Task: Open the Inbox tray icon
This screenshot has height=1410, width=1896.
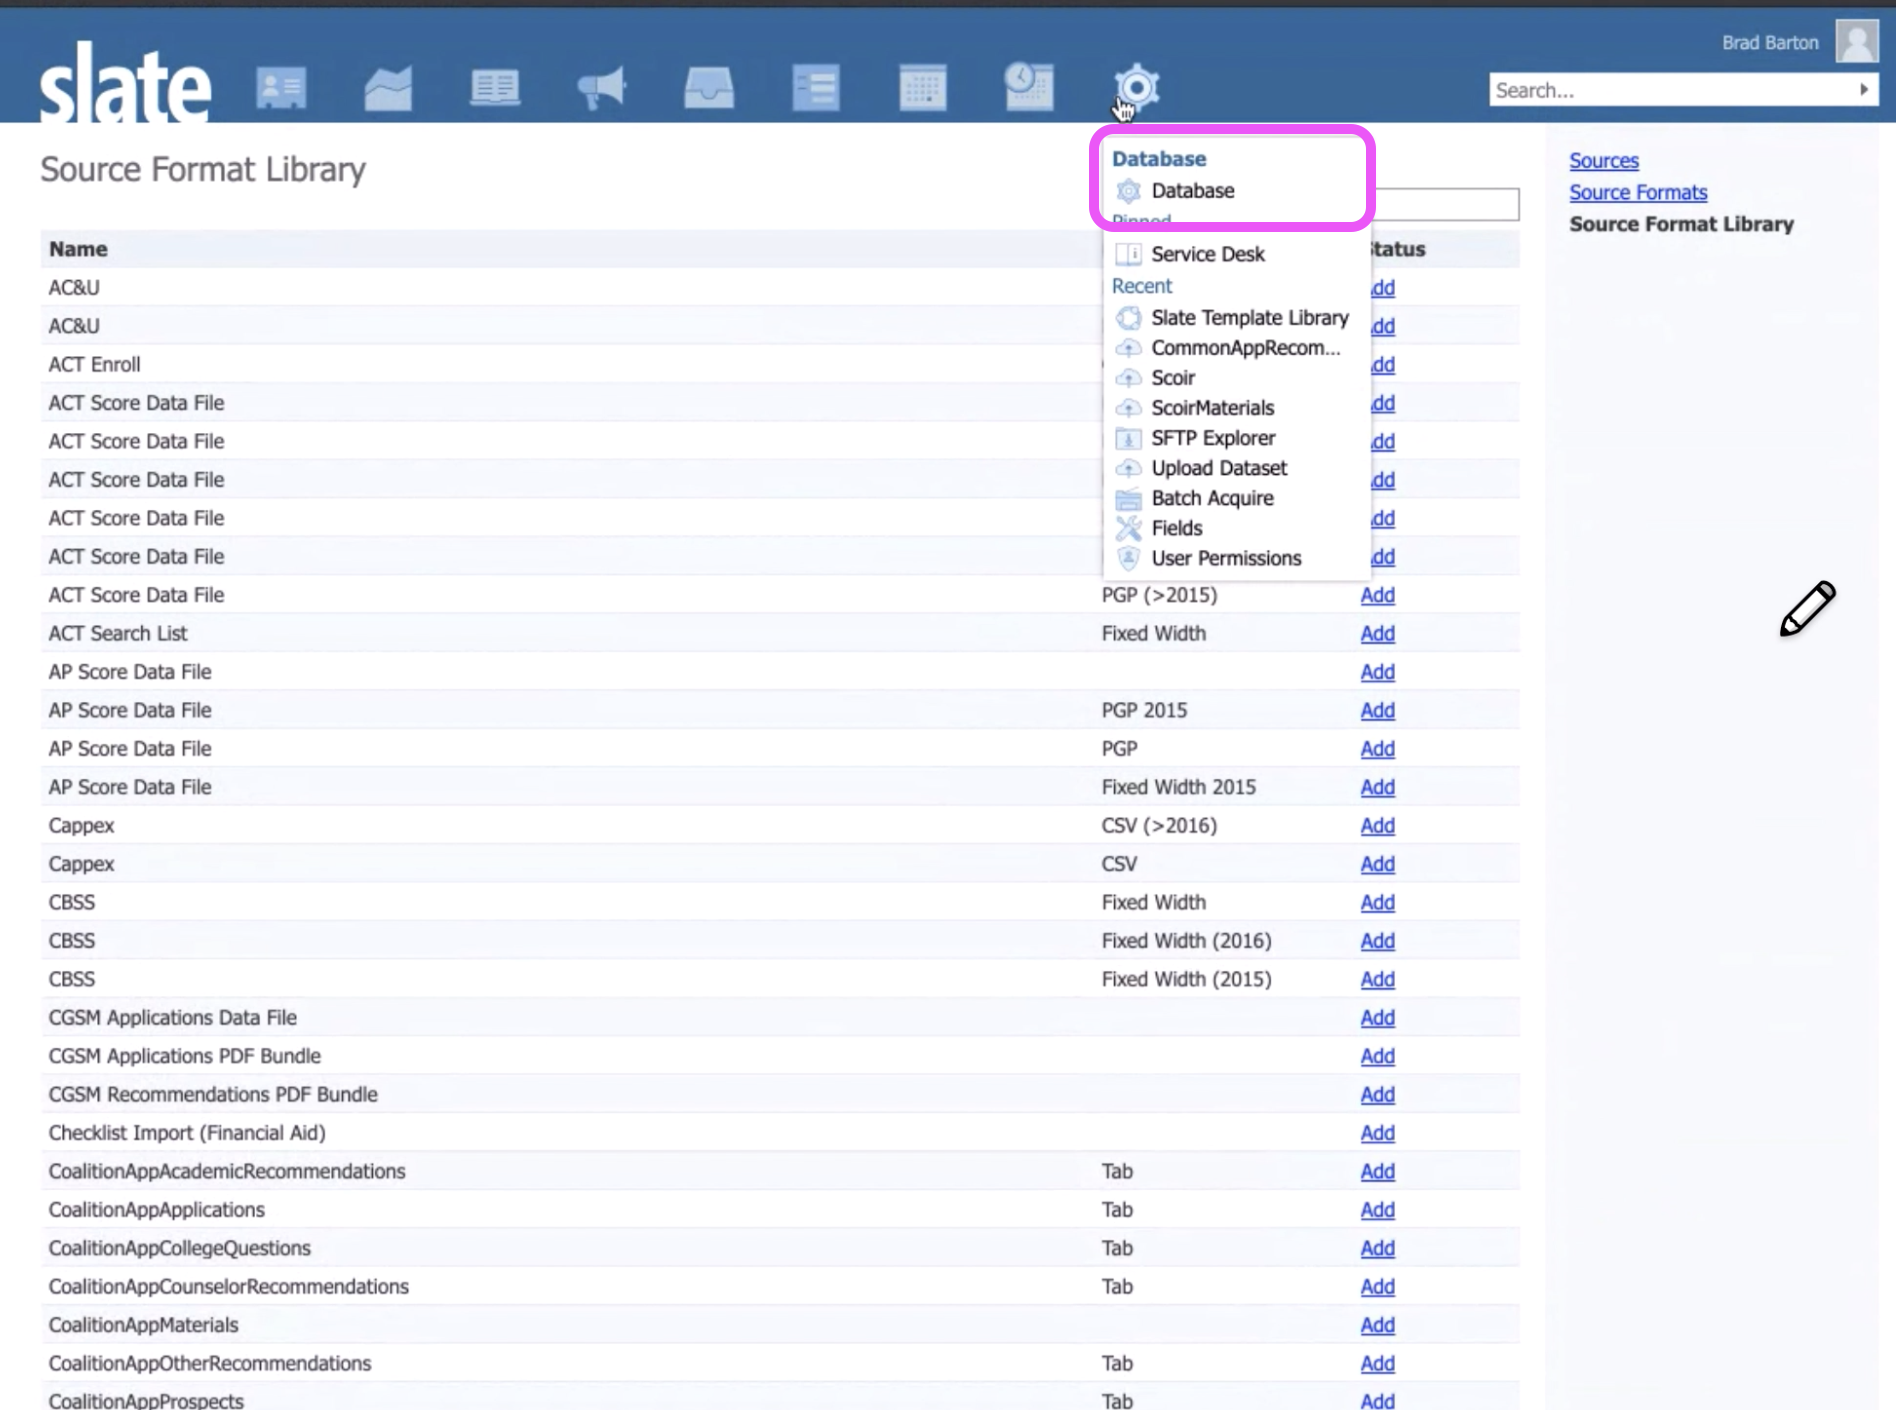Action: pyautogui.click(x=709, y=88)
